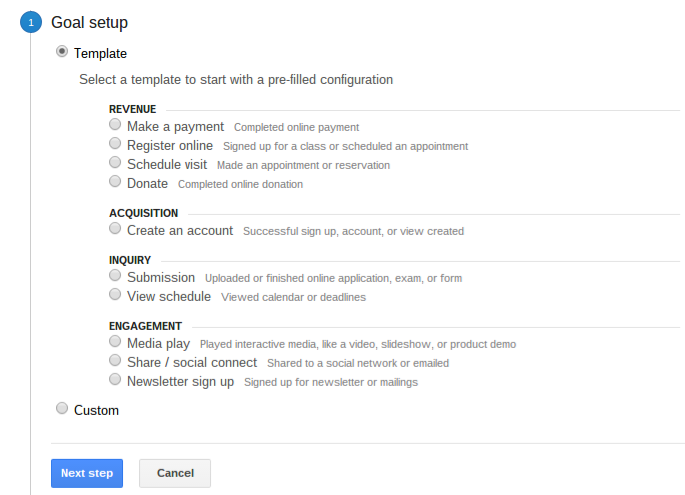Choose Newsletter sign up radio option

point(115,379)
